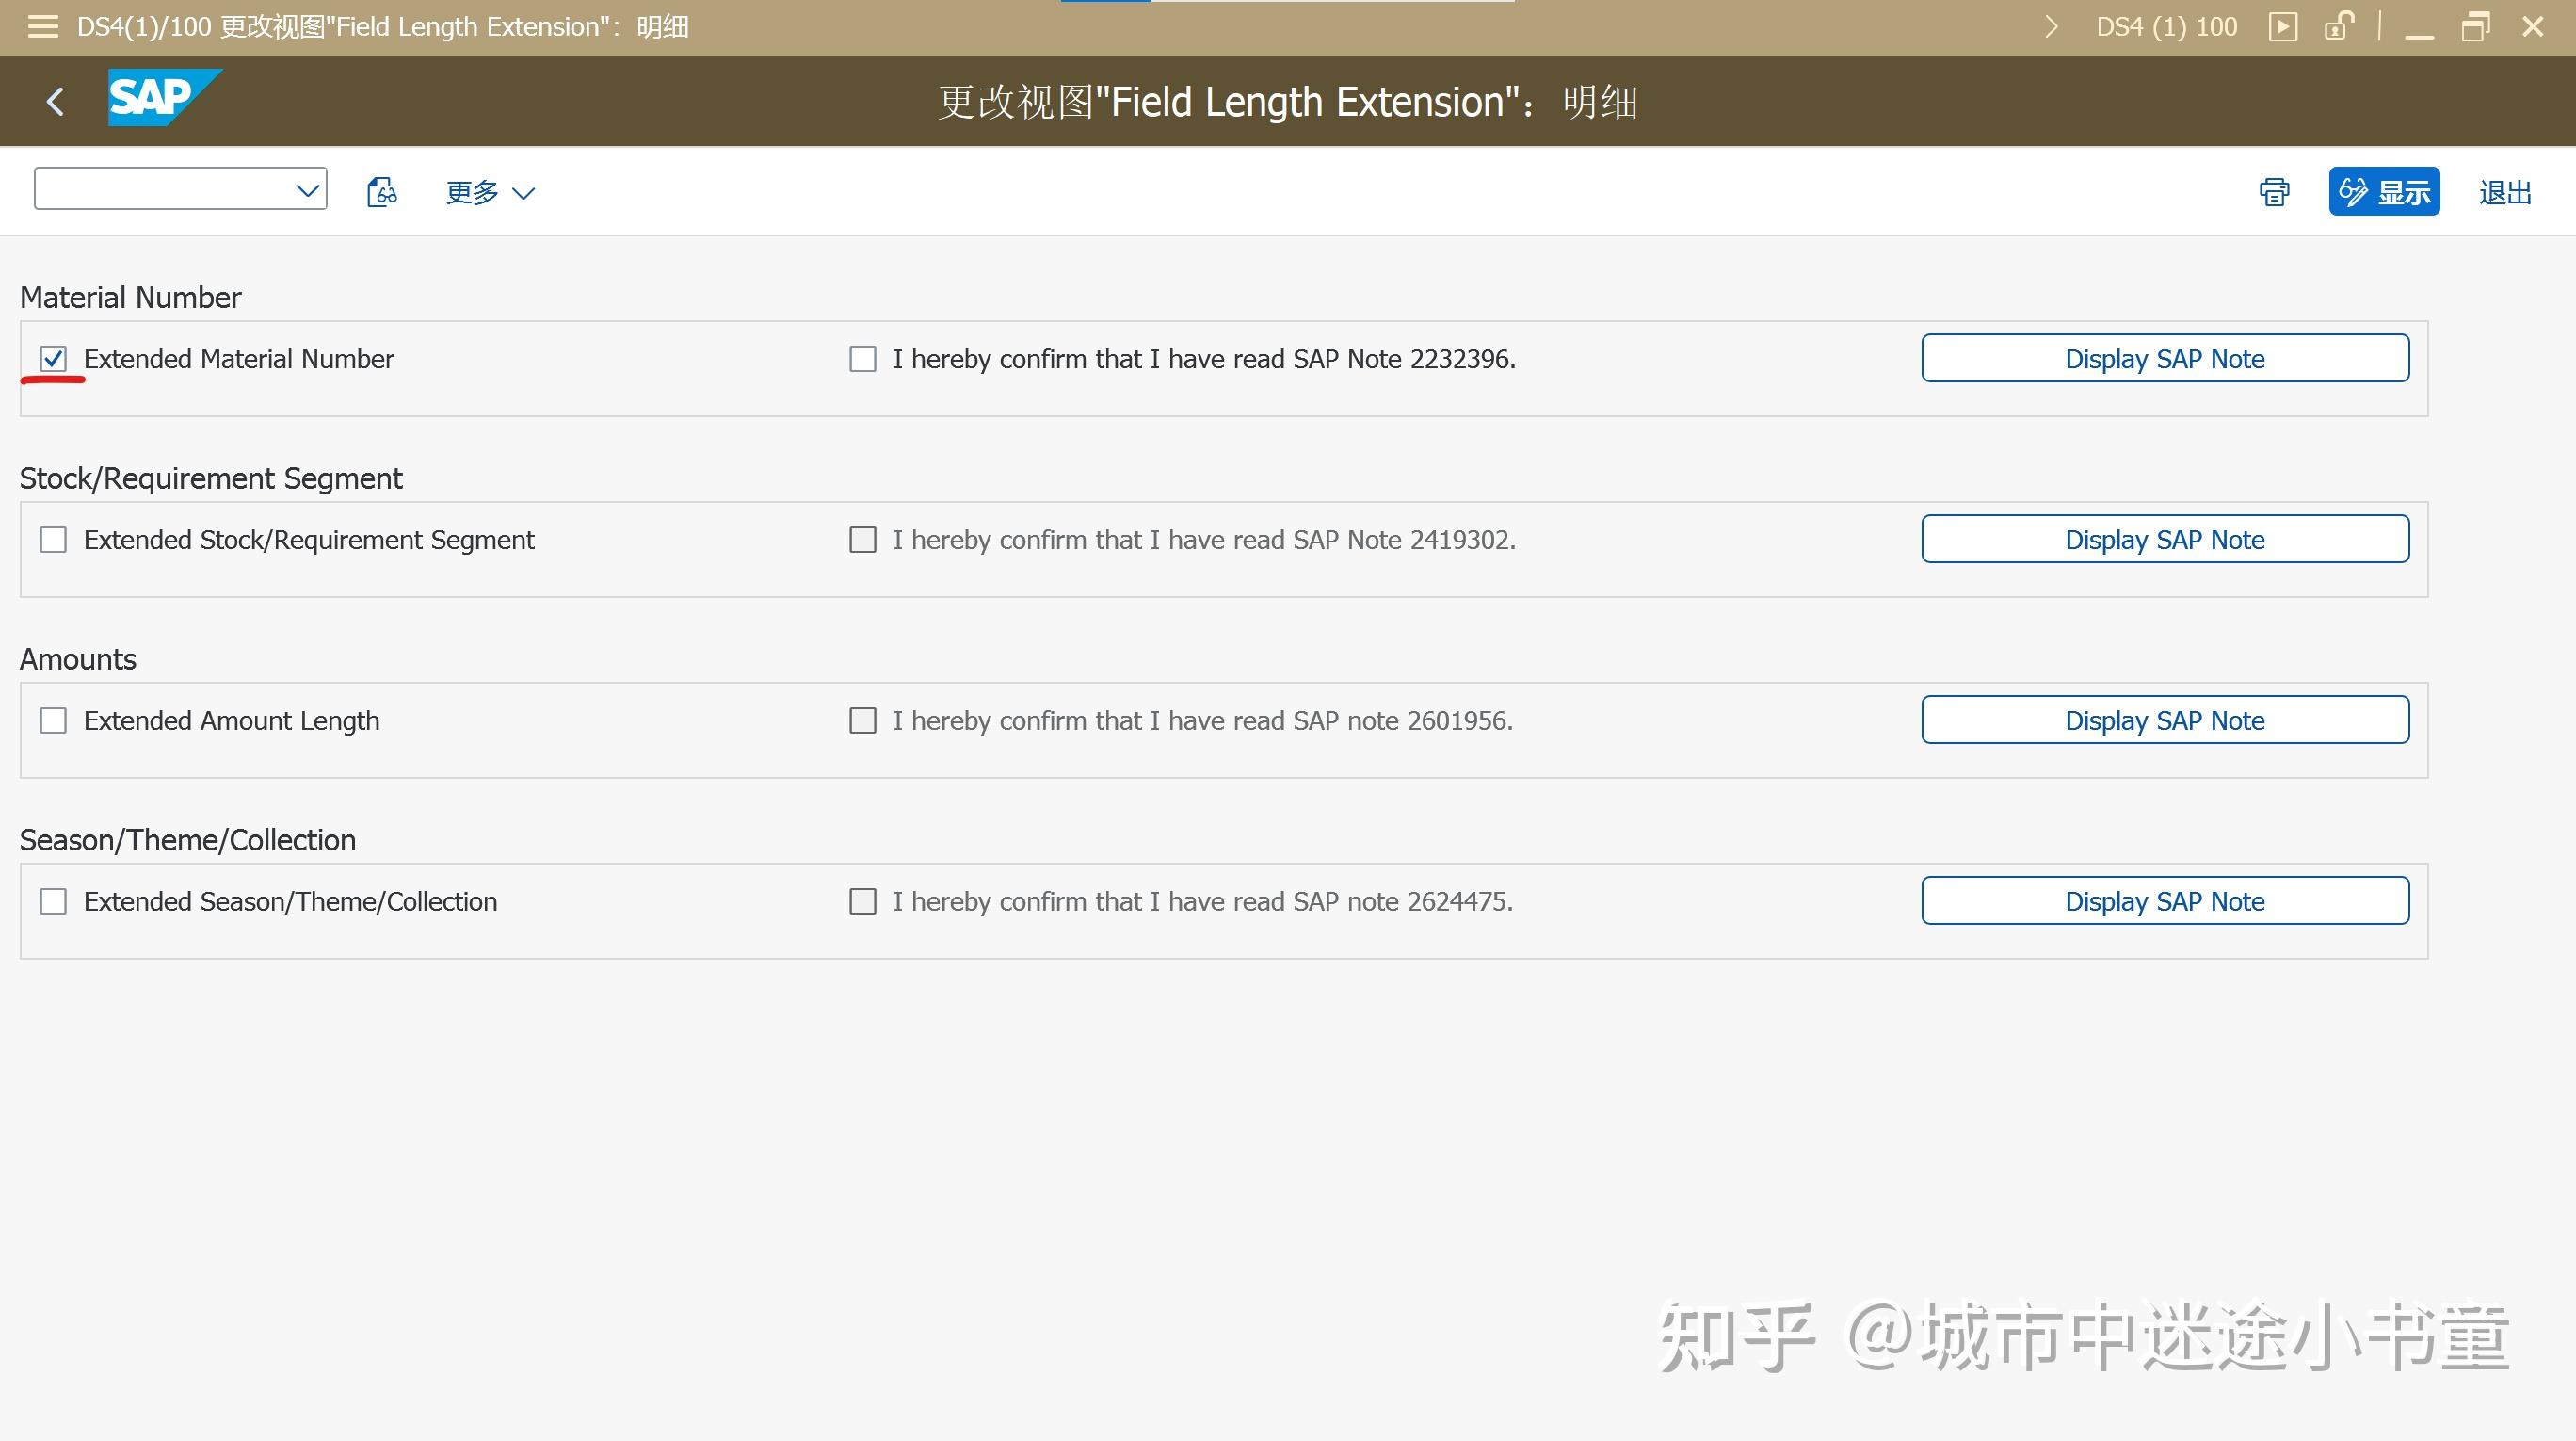This screenshot has height=1441, width=2576.
Task: Click 退出 to exit the screen
Action: coord(2504,191)
